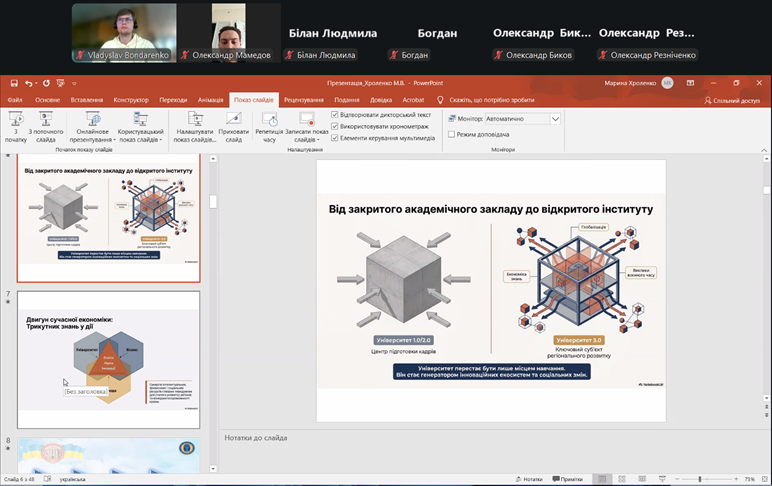Screen dimensions: 772x486
Task: Click Приховати слайд button
Action: 233,127
